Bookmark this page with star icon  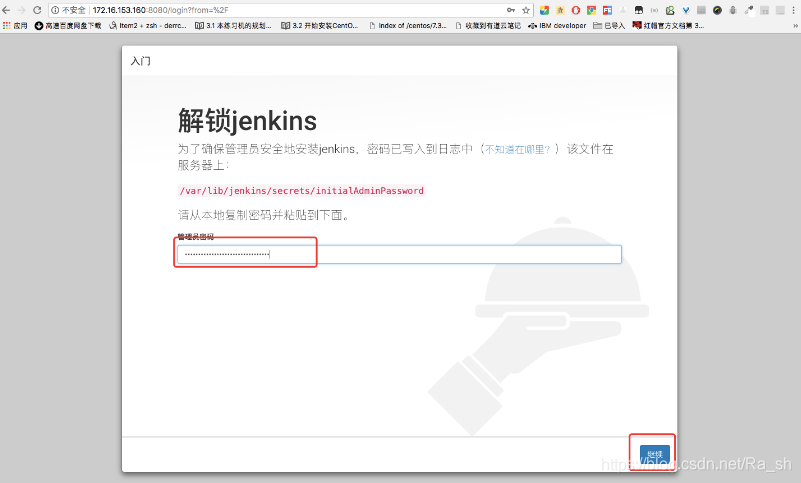click(x=526, y=10)
